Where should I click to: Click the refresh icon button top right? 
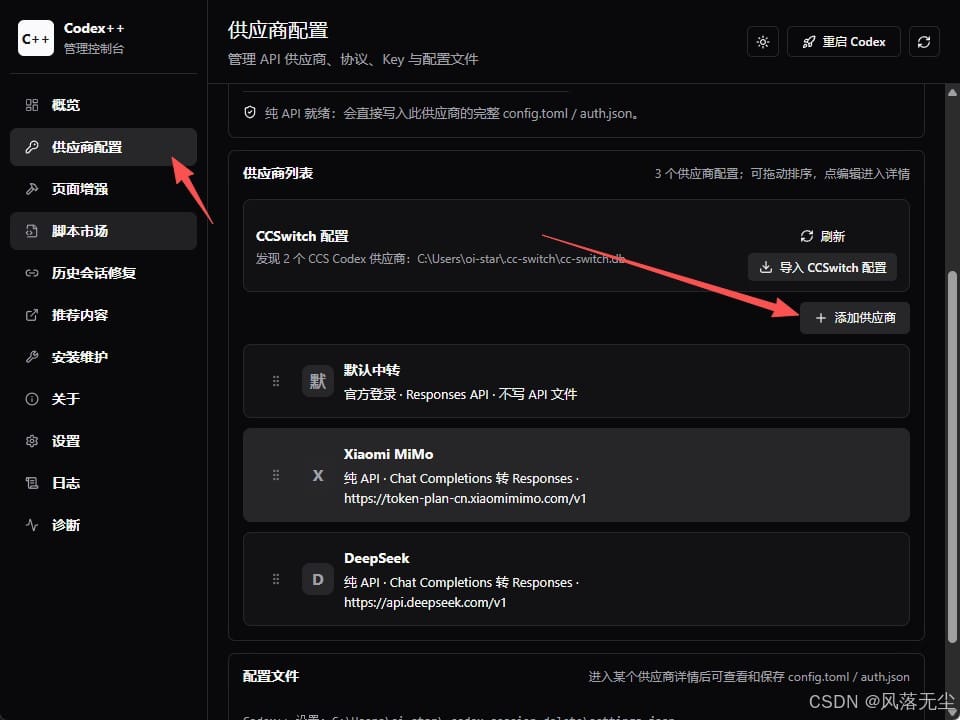924,42
